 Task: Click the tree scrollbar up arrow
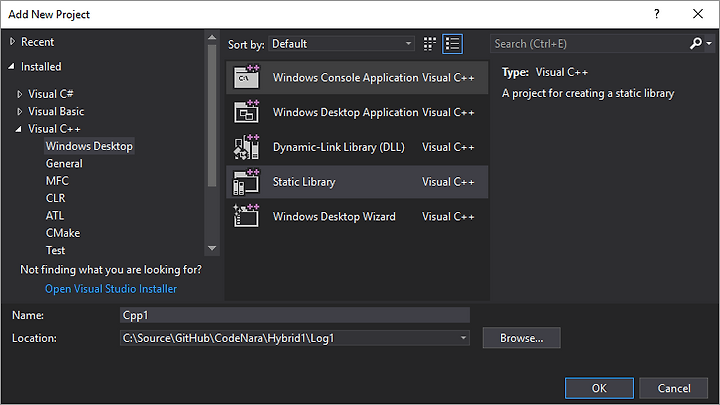(212, 37)
